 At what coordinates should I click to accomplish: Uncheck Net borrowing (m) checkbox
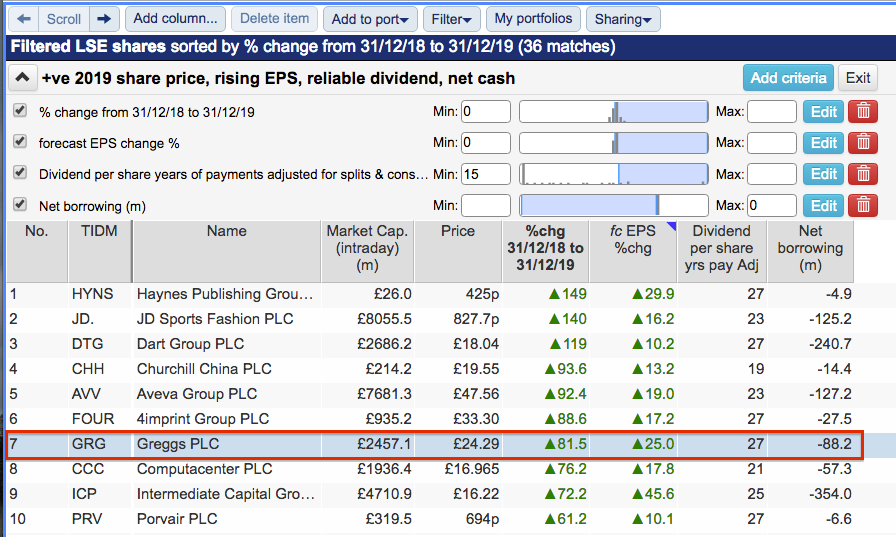(20, 204)
